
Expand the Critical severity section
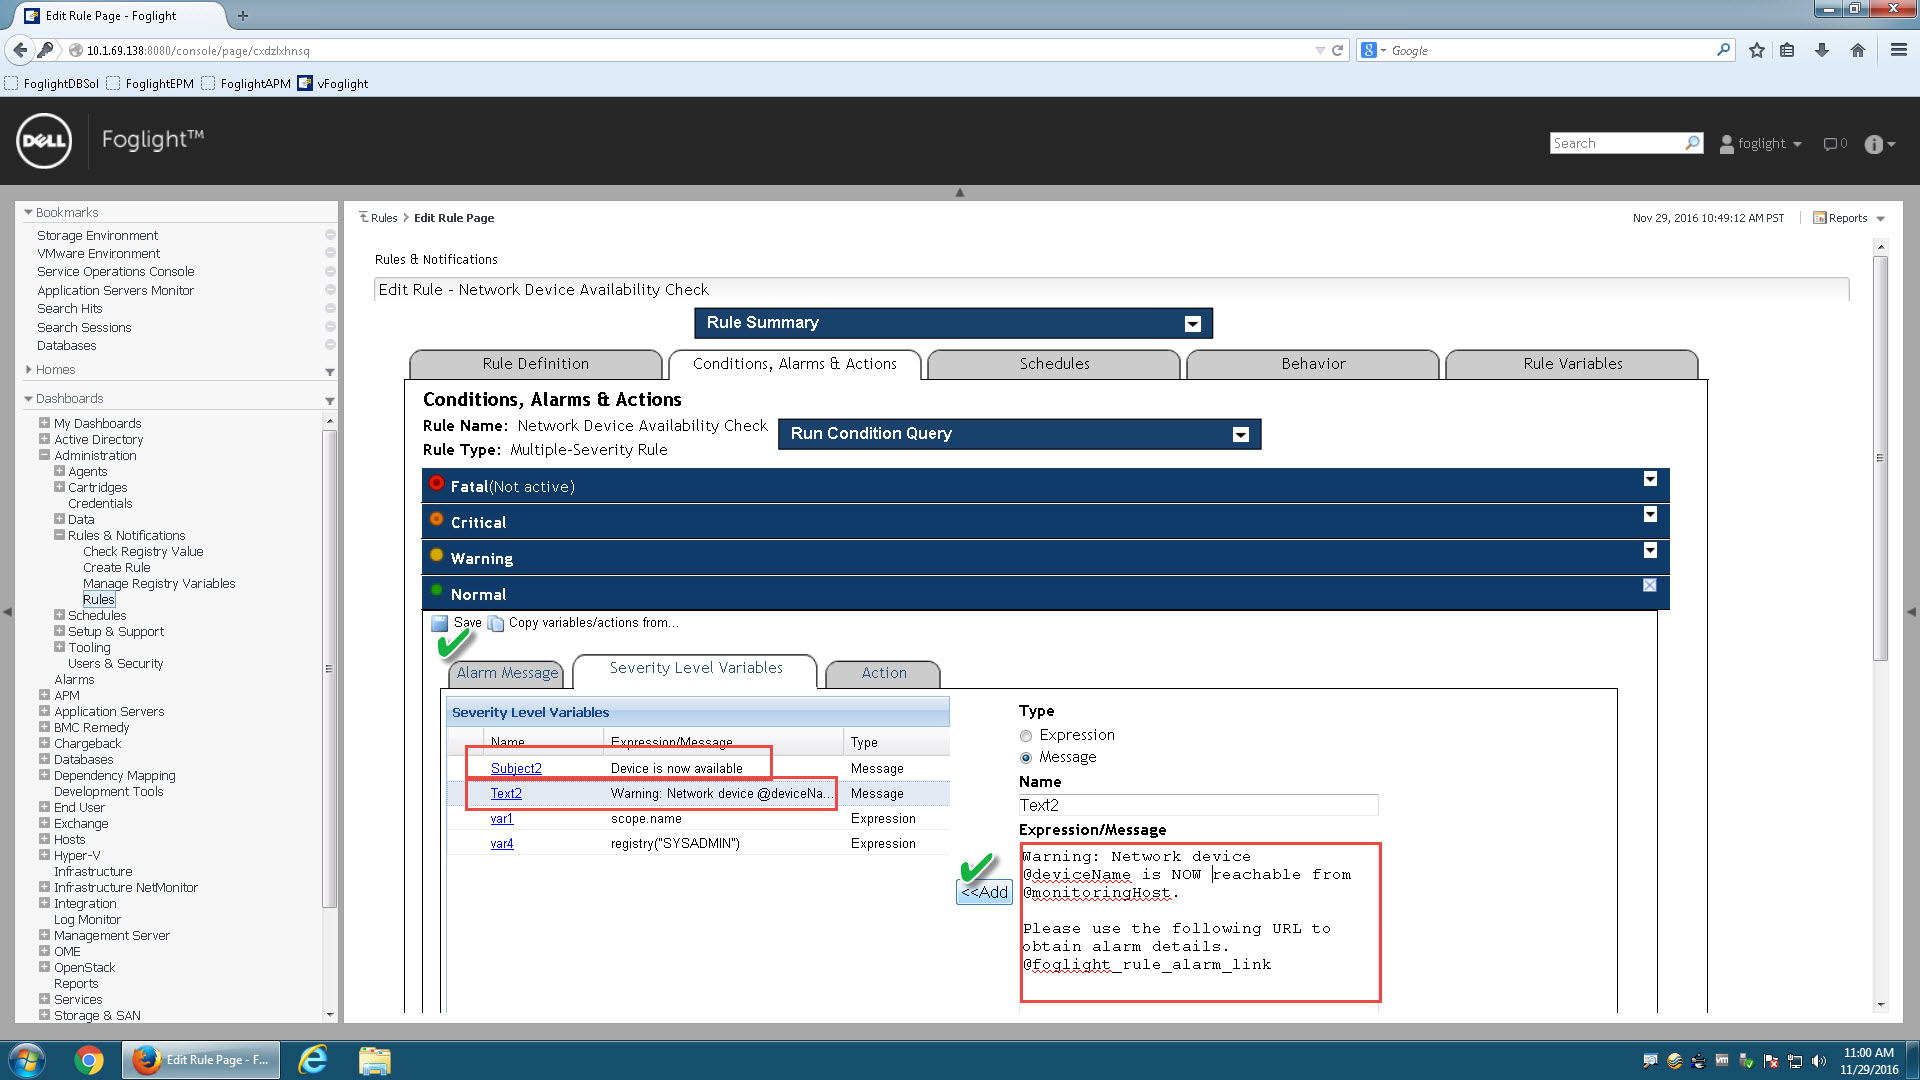[x=1650, y=515]
